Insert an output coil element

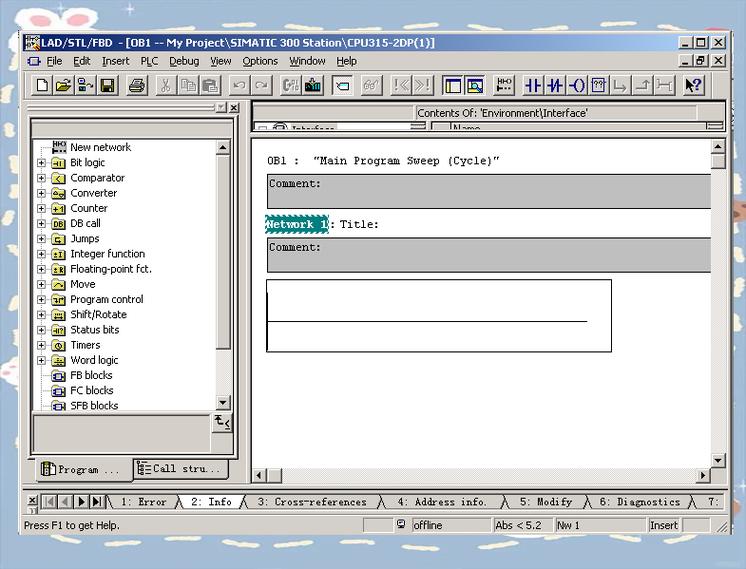point(577,86)
